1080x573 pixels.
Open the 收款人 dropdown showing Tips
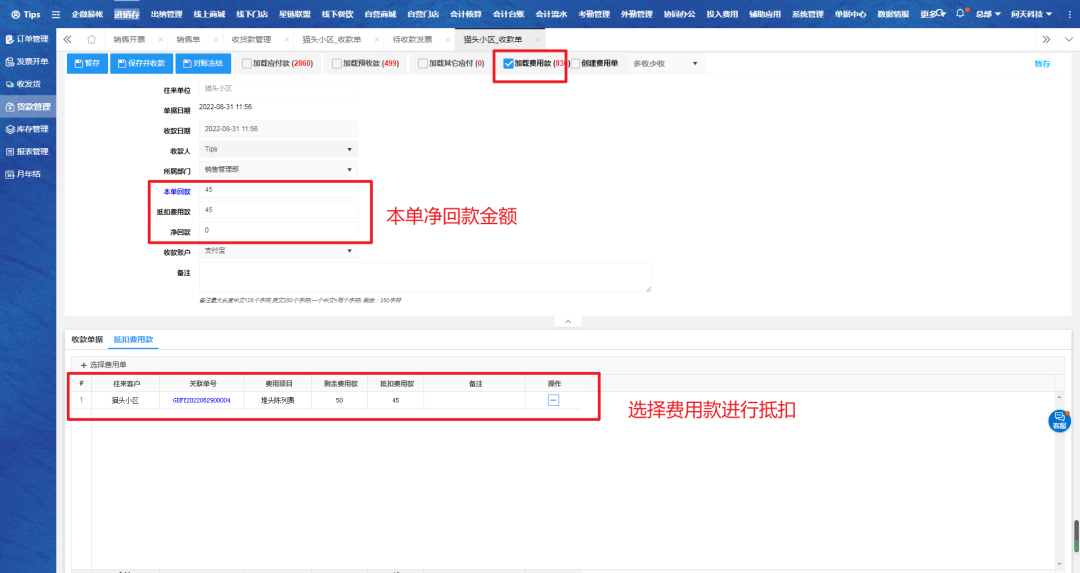click(278, 149)
